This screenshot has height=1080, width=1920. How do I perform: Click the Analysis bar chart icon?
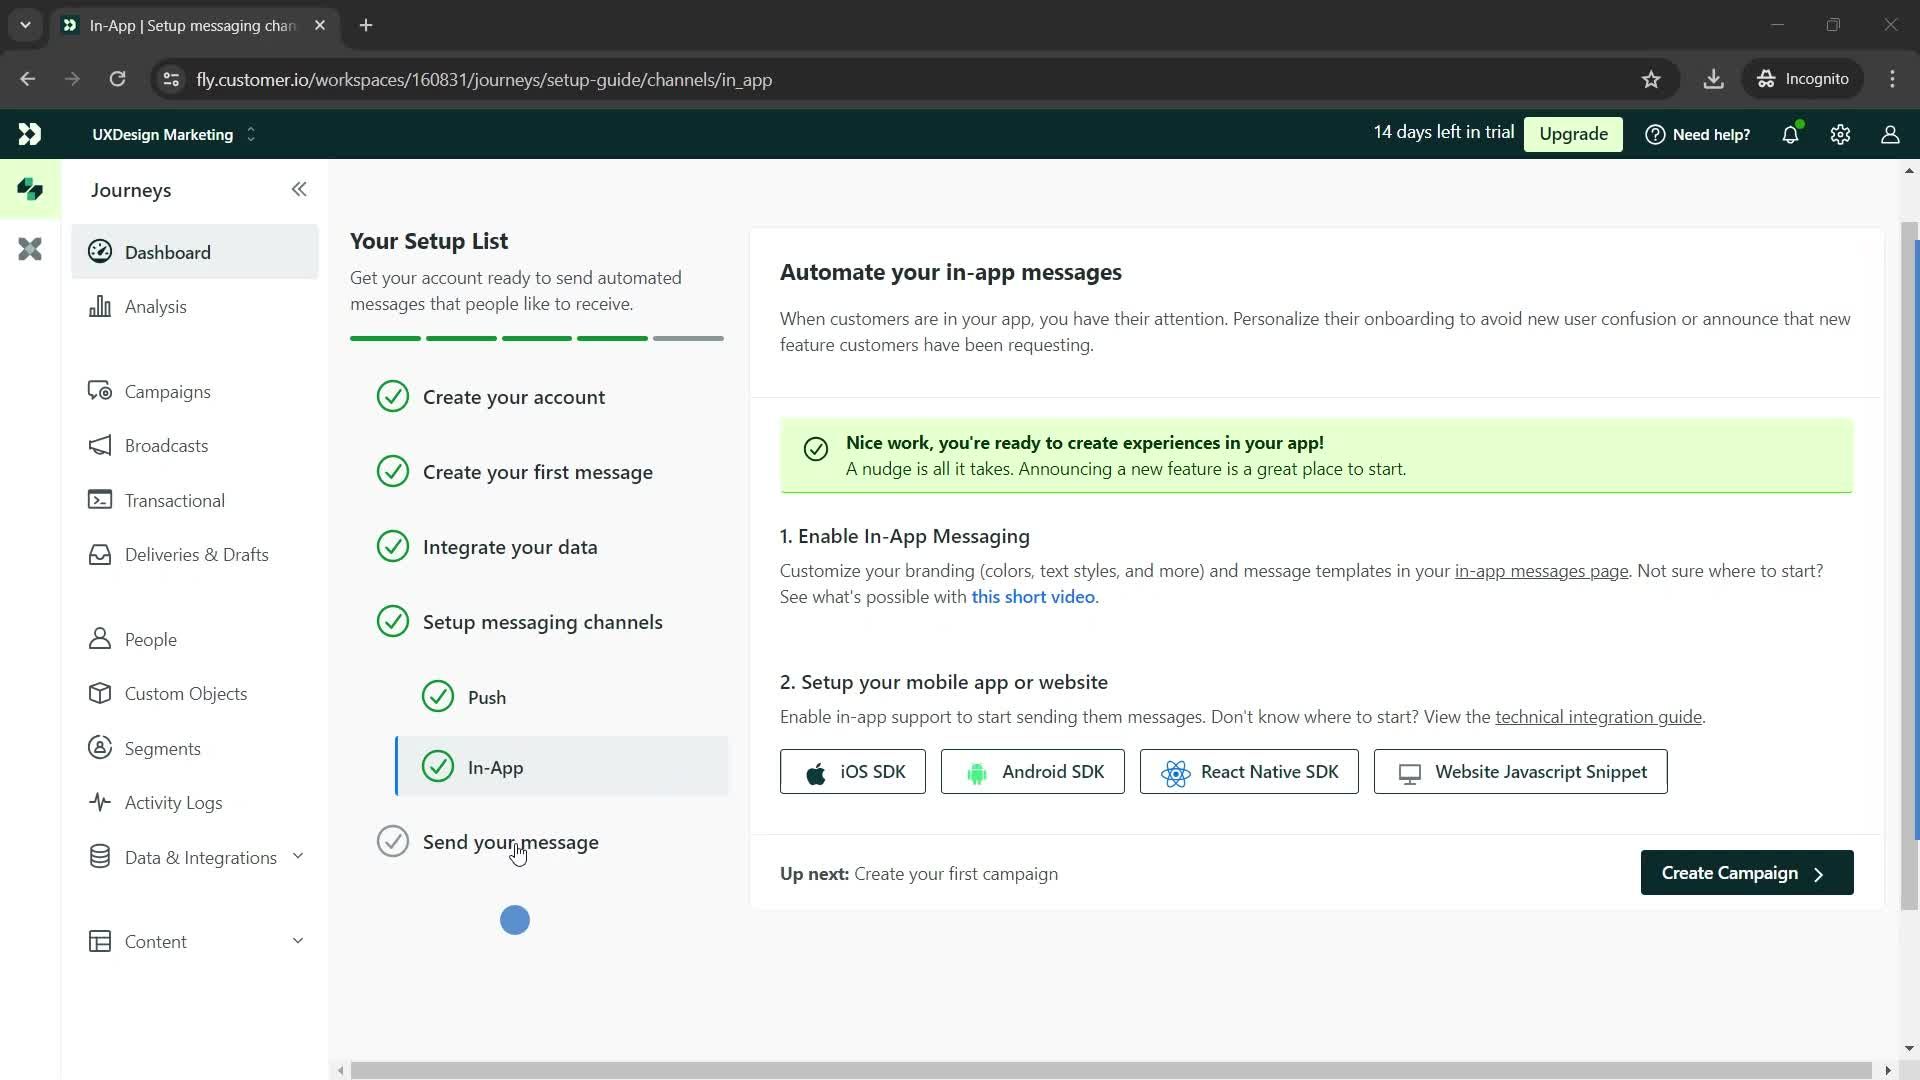pos(100,306)
